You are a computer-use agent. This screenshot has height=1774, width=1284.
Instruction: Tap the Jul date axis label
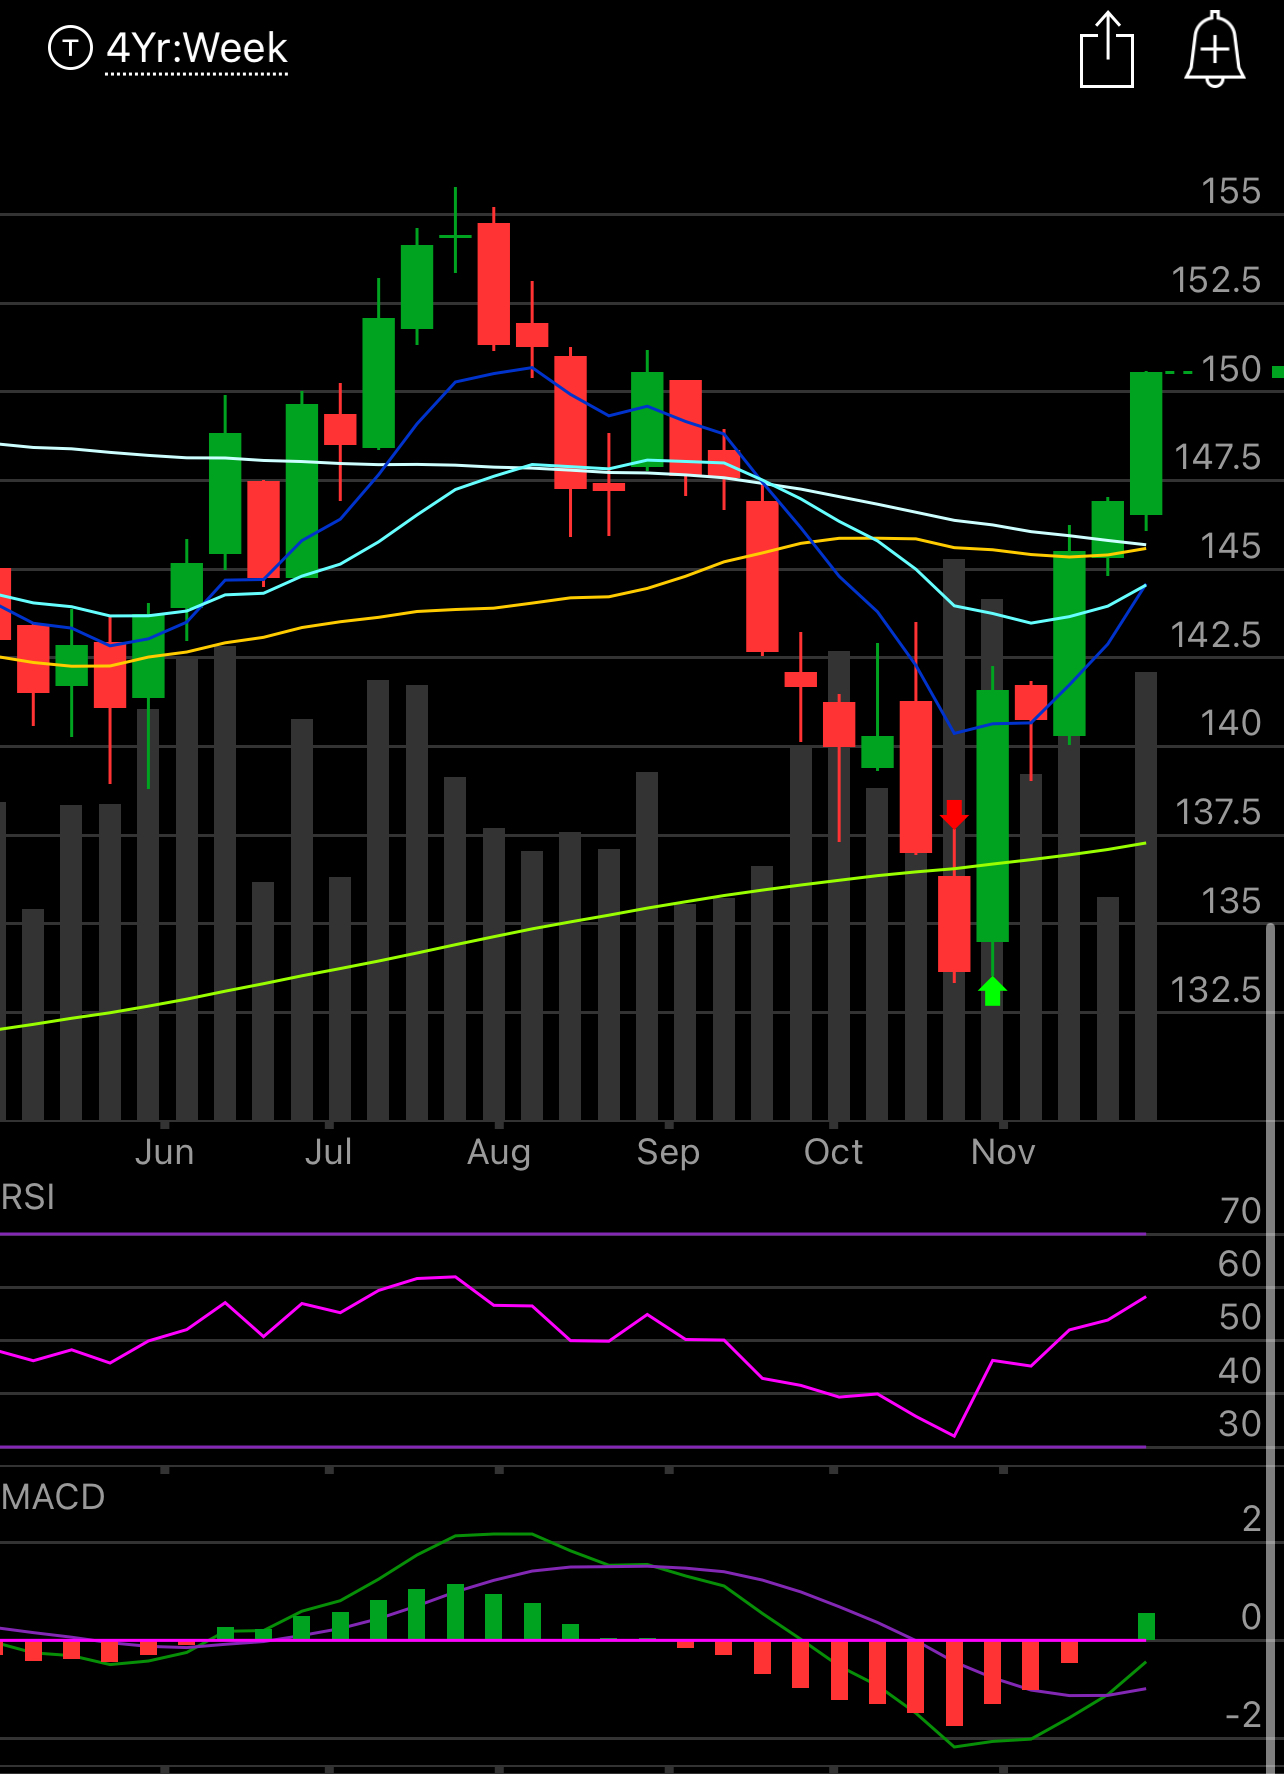click(328, 1152)
